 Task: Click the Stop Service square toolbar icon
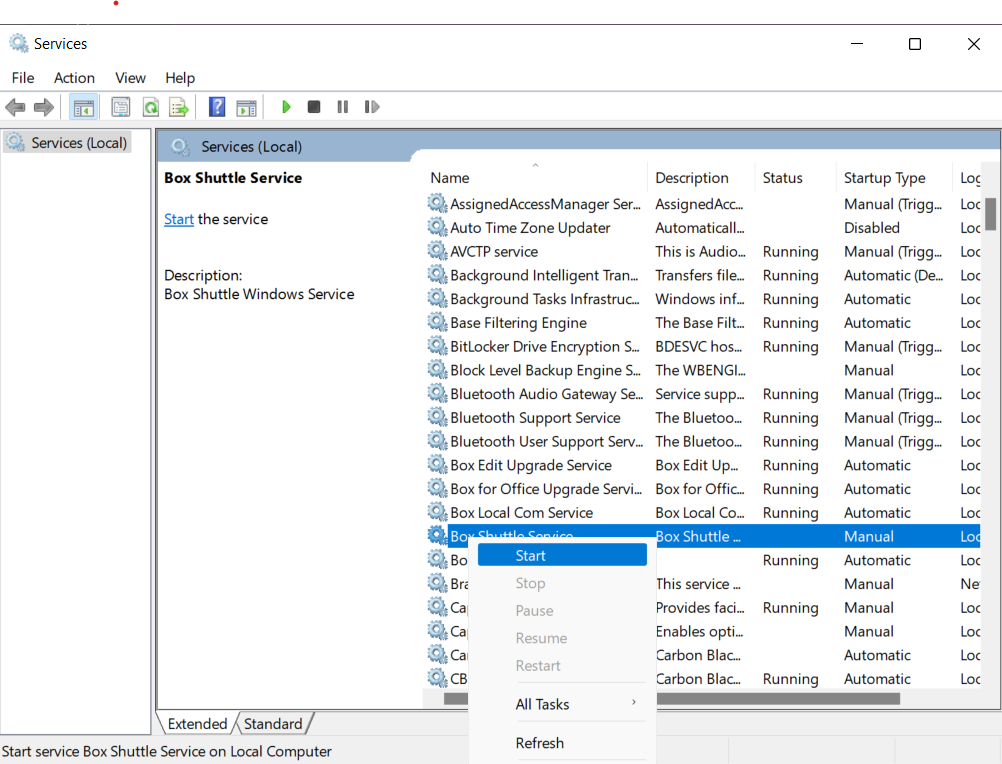pos(314,107)
